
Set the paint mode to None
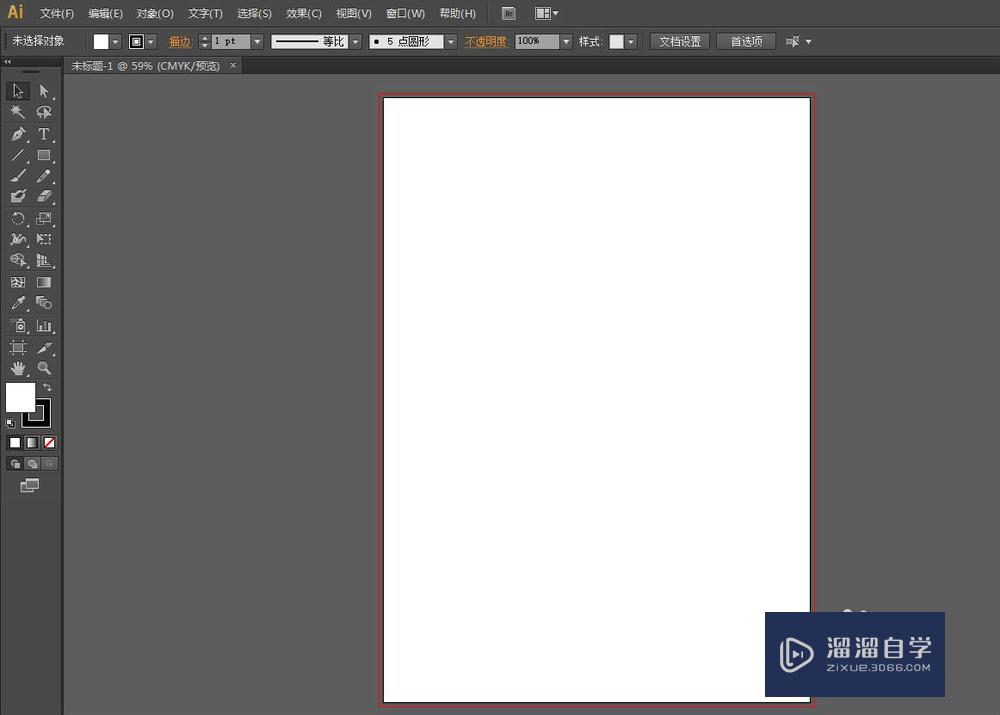point(49,442)
